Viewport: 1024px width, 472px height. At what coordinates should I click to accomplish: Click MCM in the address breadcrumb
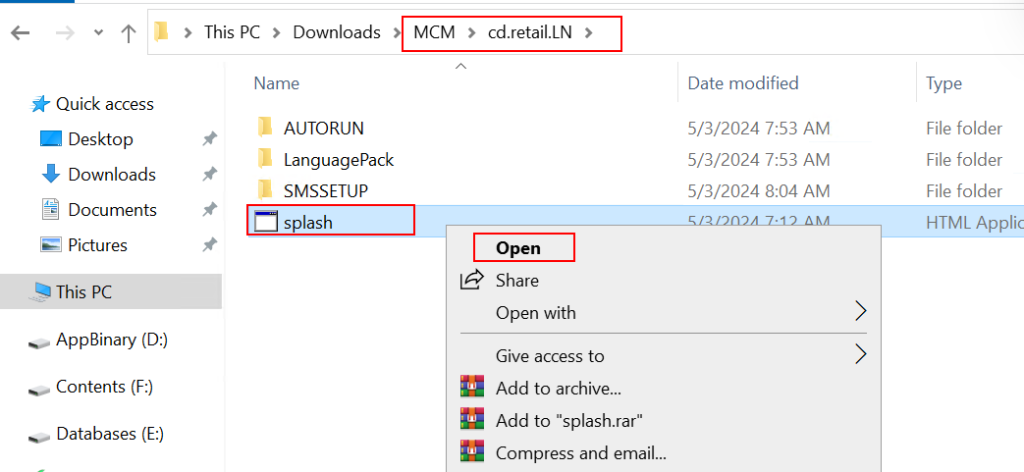click(x=433, y=32)
